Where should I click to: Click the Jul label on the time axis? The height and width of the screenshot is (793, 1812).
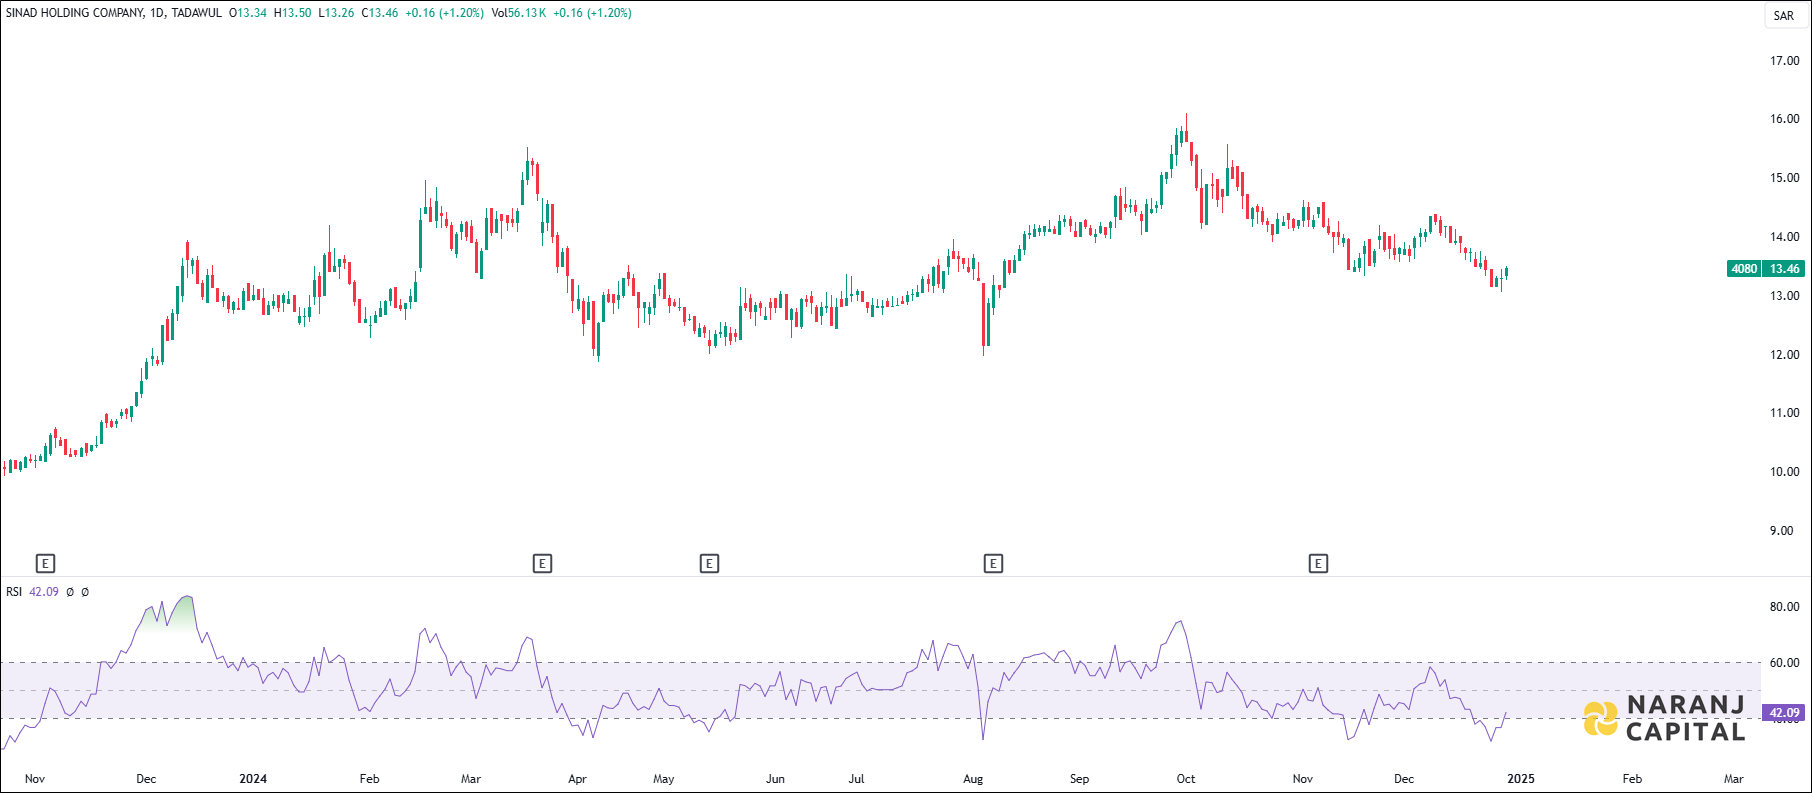[x=856, y=779]
